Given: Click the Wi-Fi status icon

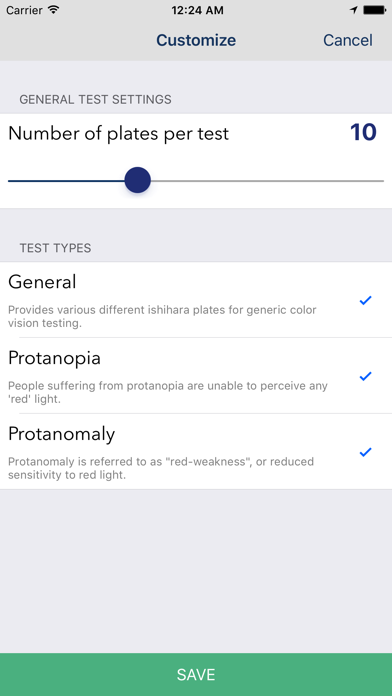Looking at the screenshot, I should [54, 10].
